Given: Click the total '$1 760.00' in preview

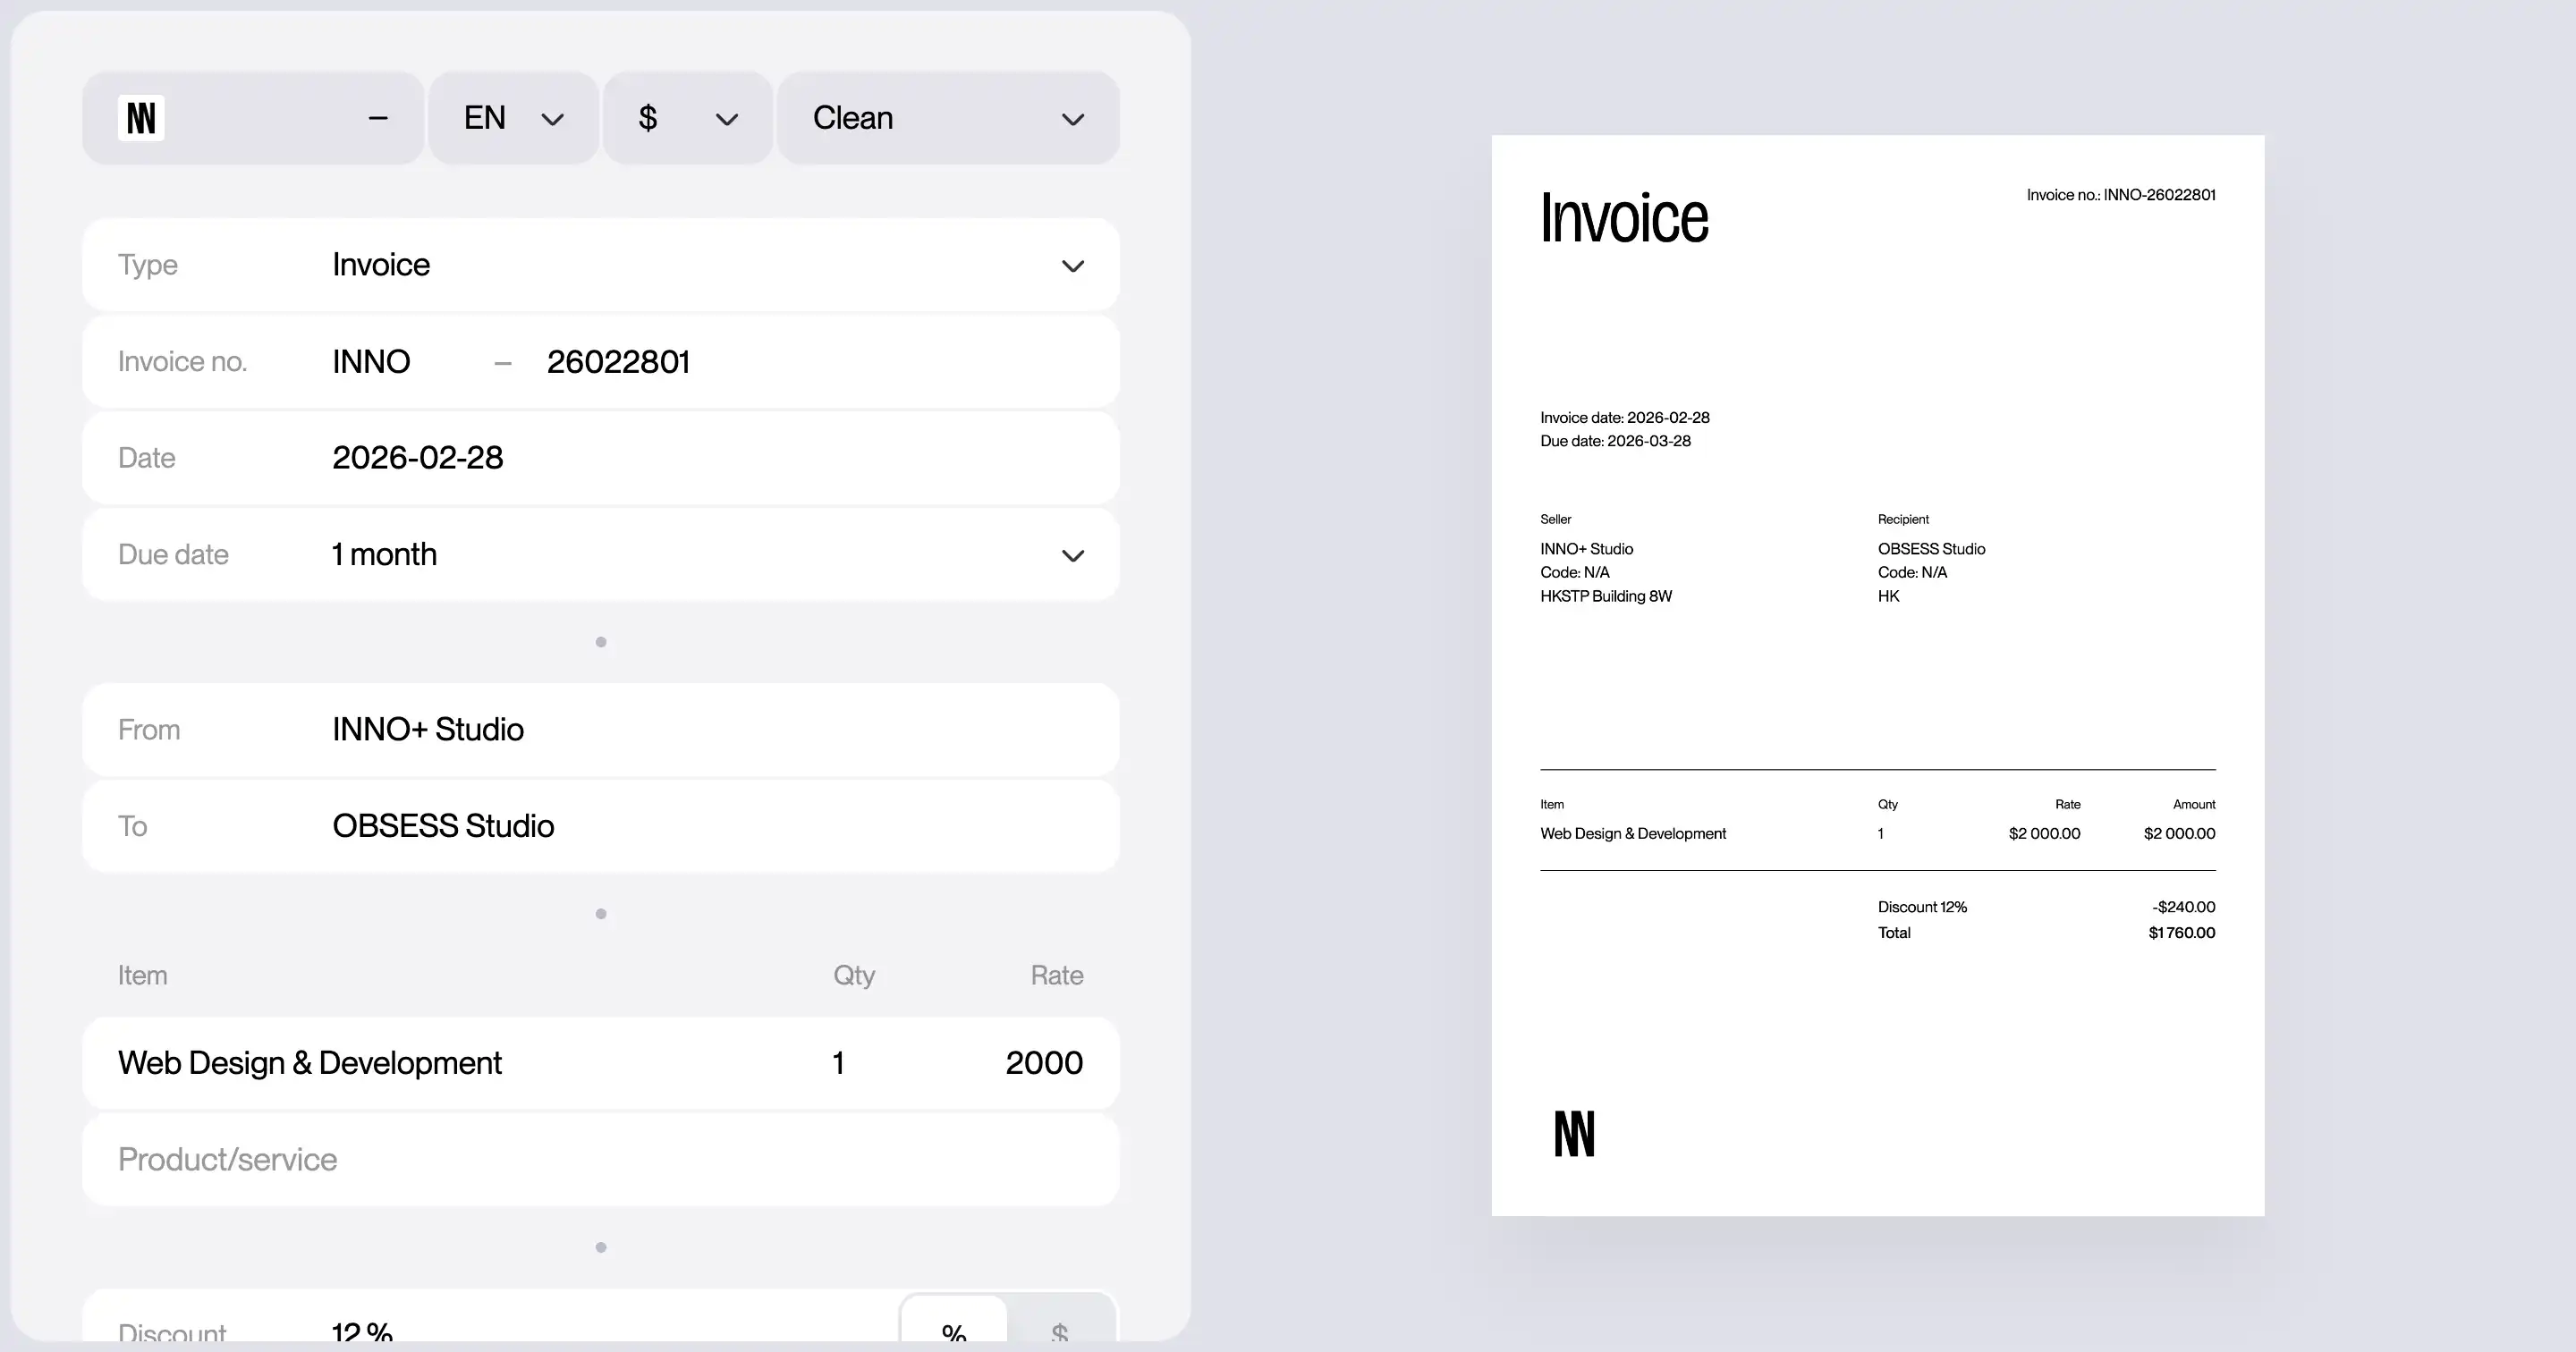Looking at the screenshot, I should pyautogui.click(x=2181, y=933).
